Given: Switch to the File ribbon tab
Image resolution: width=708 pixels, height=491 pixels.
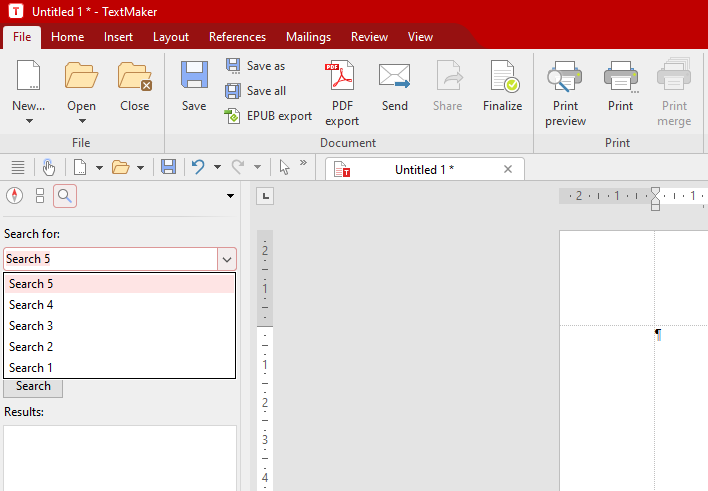Looking at the screenshot, I should [x=22, y=37].
